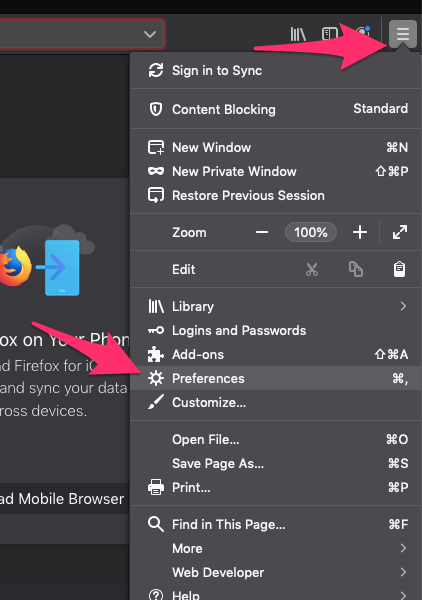
Task: Click the Sync arrows icon
Action: (x=156, y=70)
